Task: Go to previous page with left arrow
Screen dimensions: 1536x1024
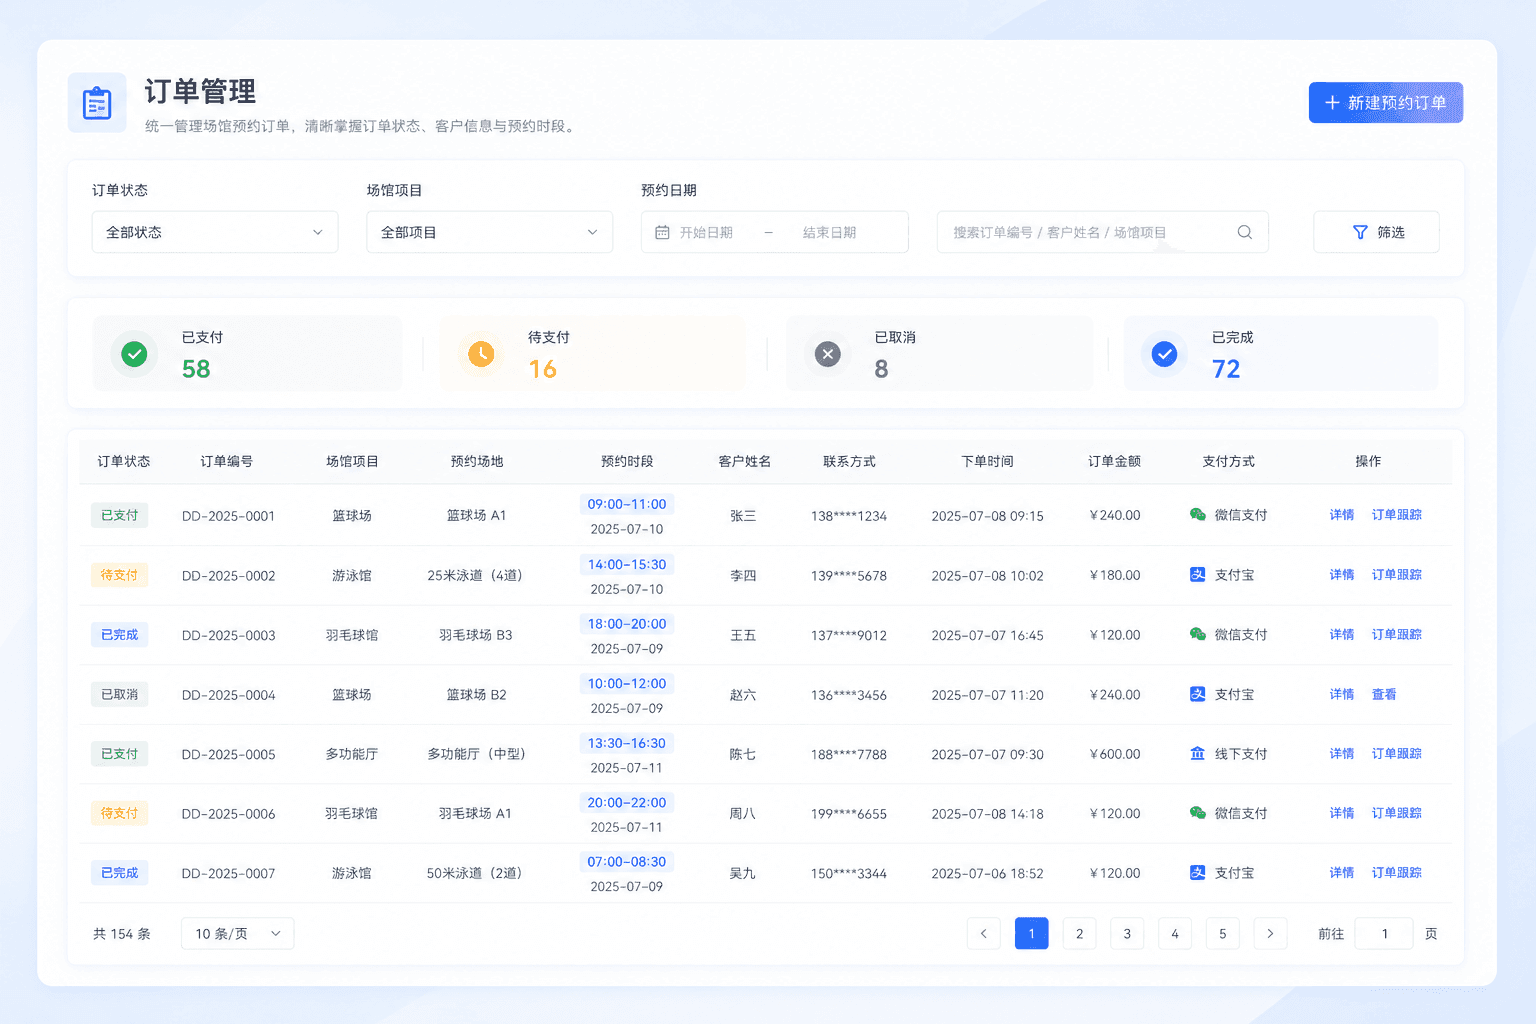Action: (x=984, y=933)
